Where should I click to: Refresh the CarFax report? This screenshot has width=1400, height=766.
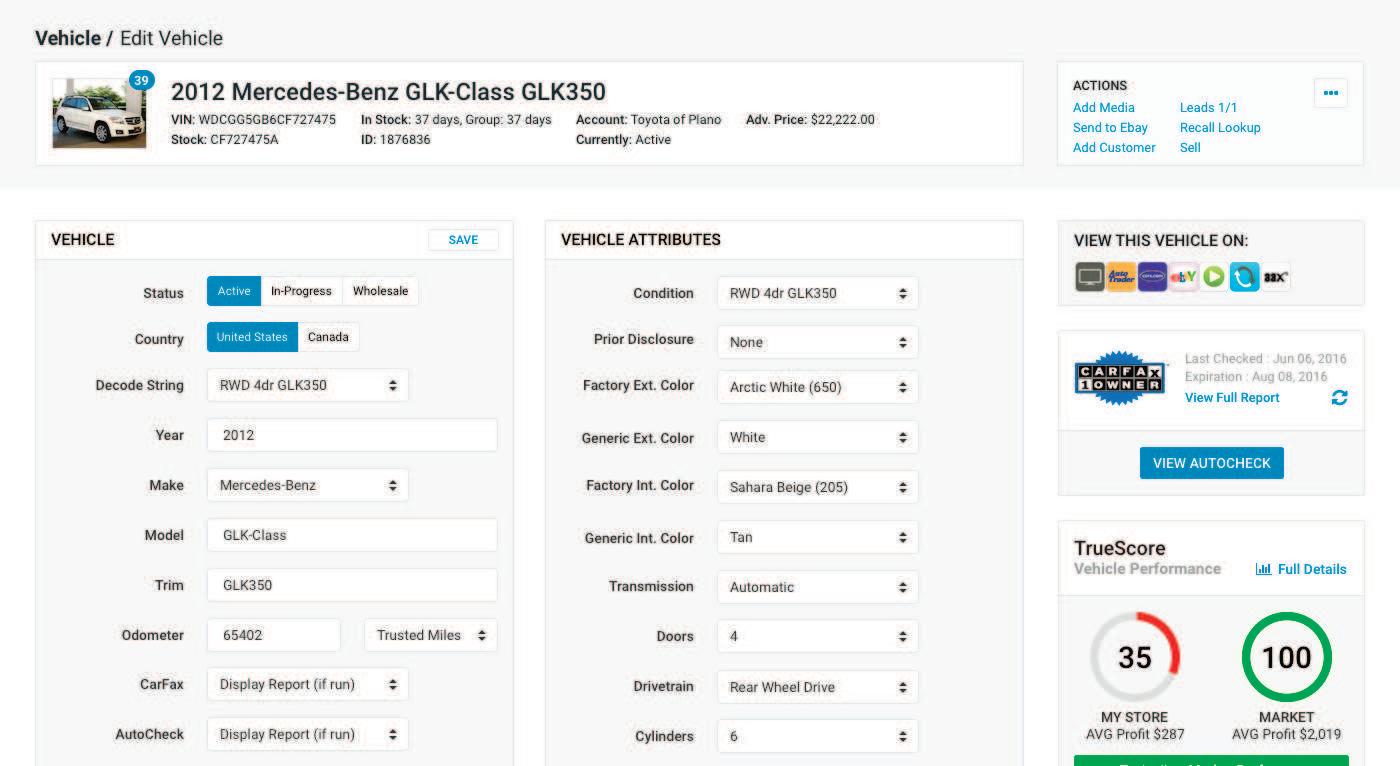tap(1339, 398)
